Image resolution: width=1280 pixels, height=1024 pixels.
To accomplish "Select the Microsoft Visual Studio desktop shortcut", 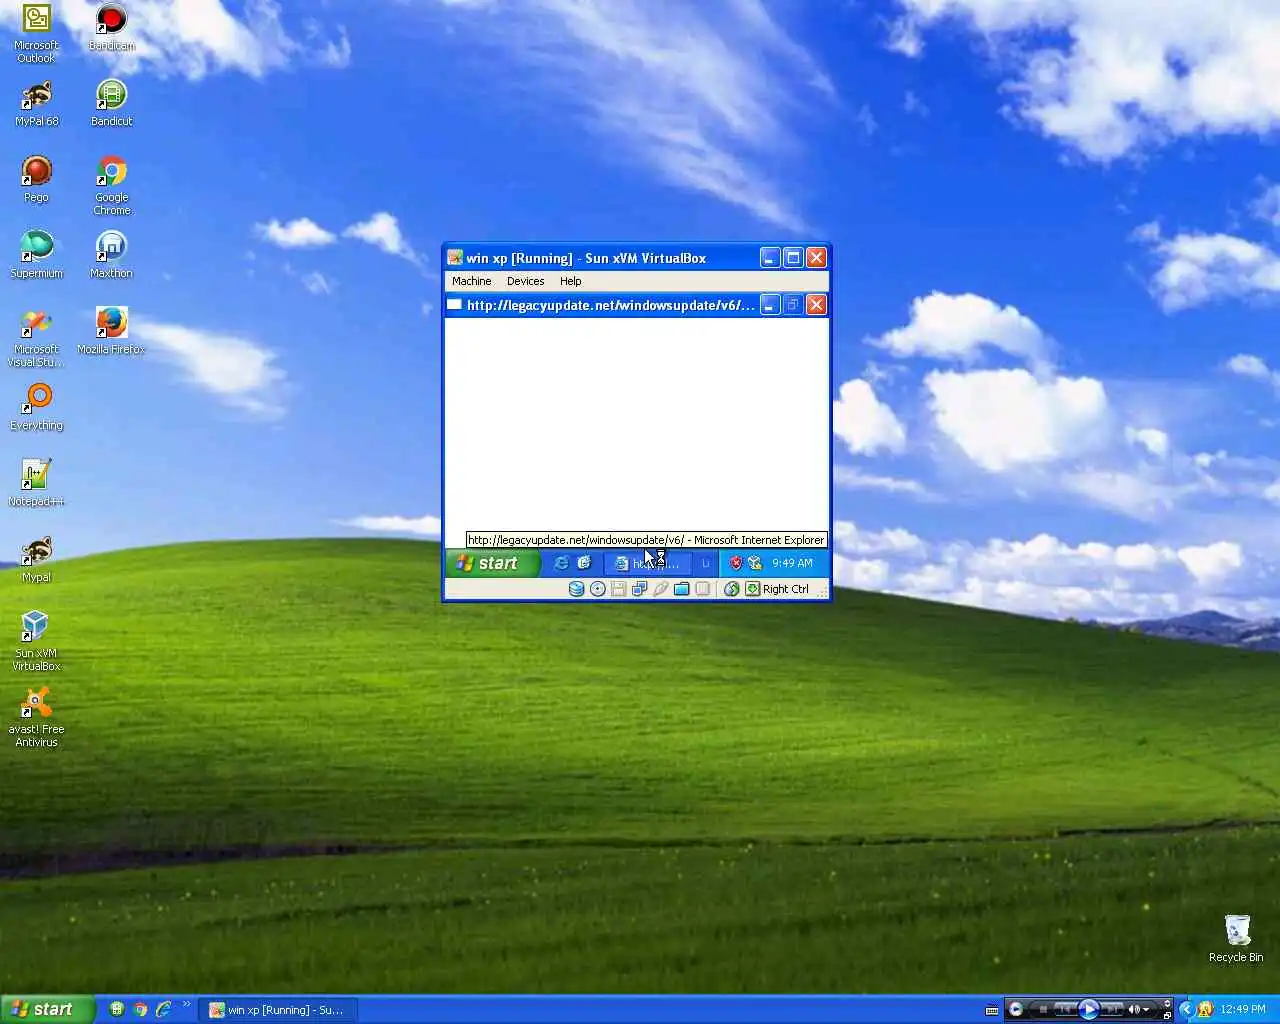I will [x=36, y=337].
